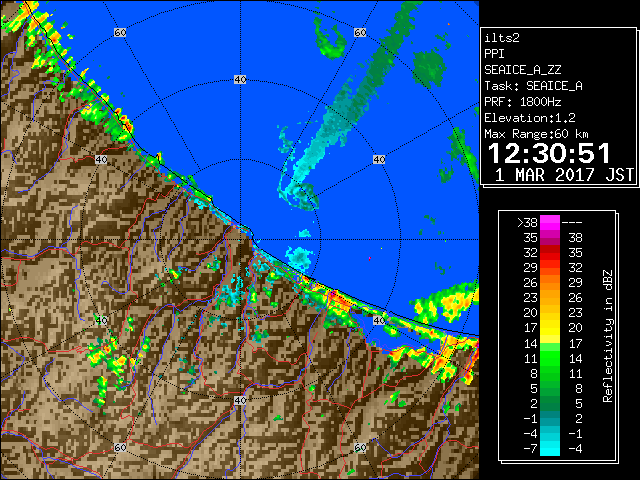Image resolution: width=640 pixels, height=480 pixels.
Task: Click the hook-shaped cyan echo offshore
Action: coord(298,193)
